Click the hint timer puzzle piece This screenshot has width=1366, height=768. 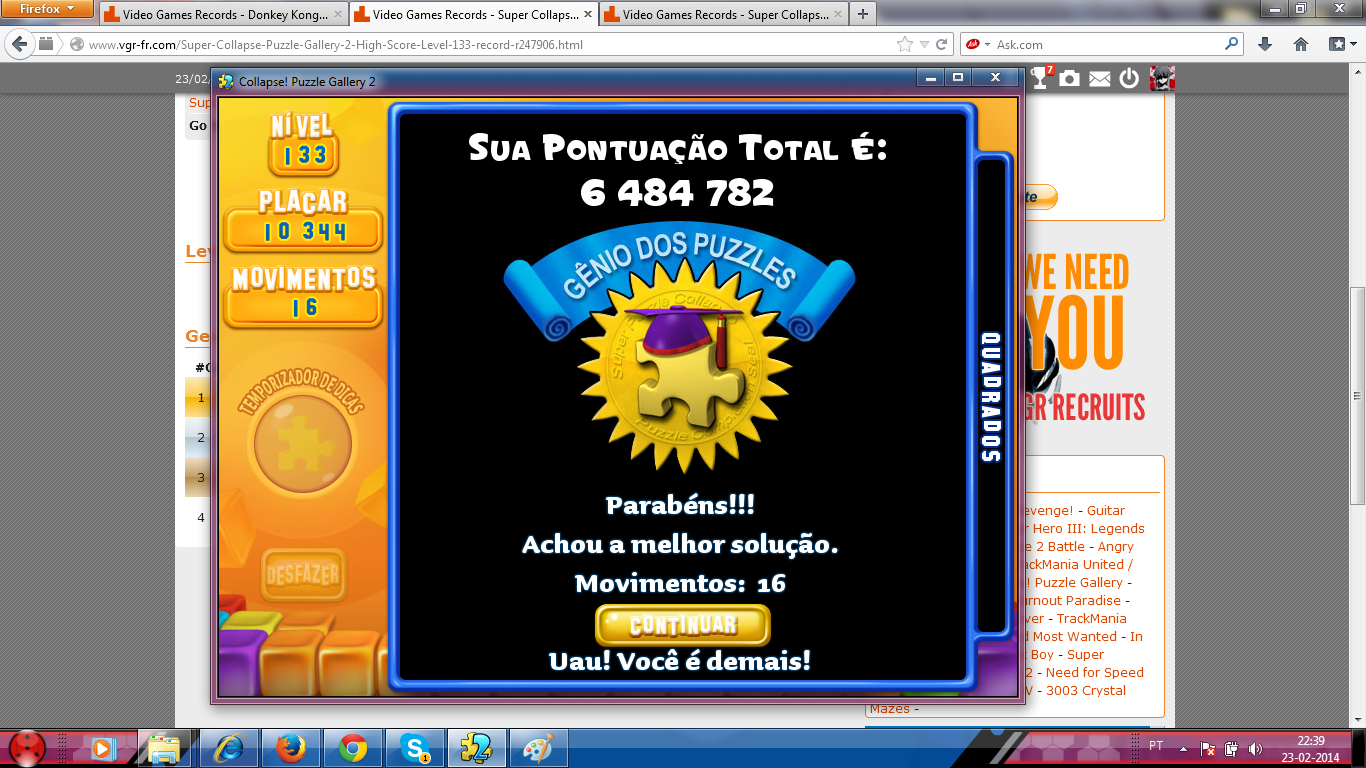click(x=303, y=443)
